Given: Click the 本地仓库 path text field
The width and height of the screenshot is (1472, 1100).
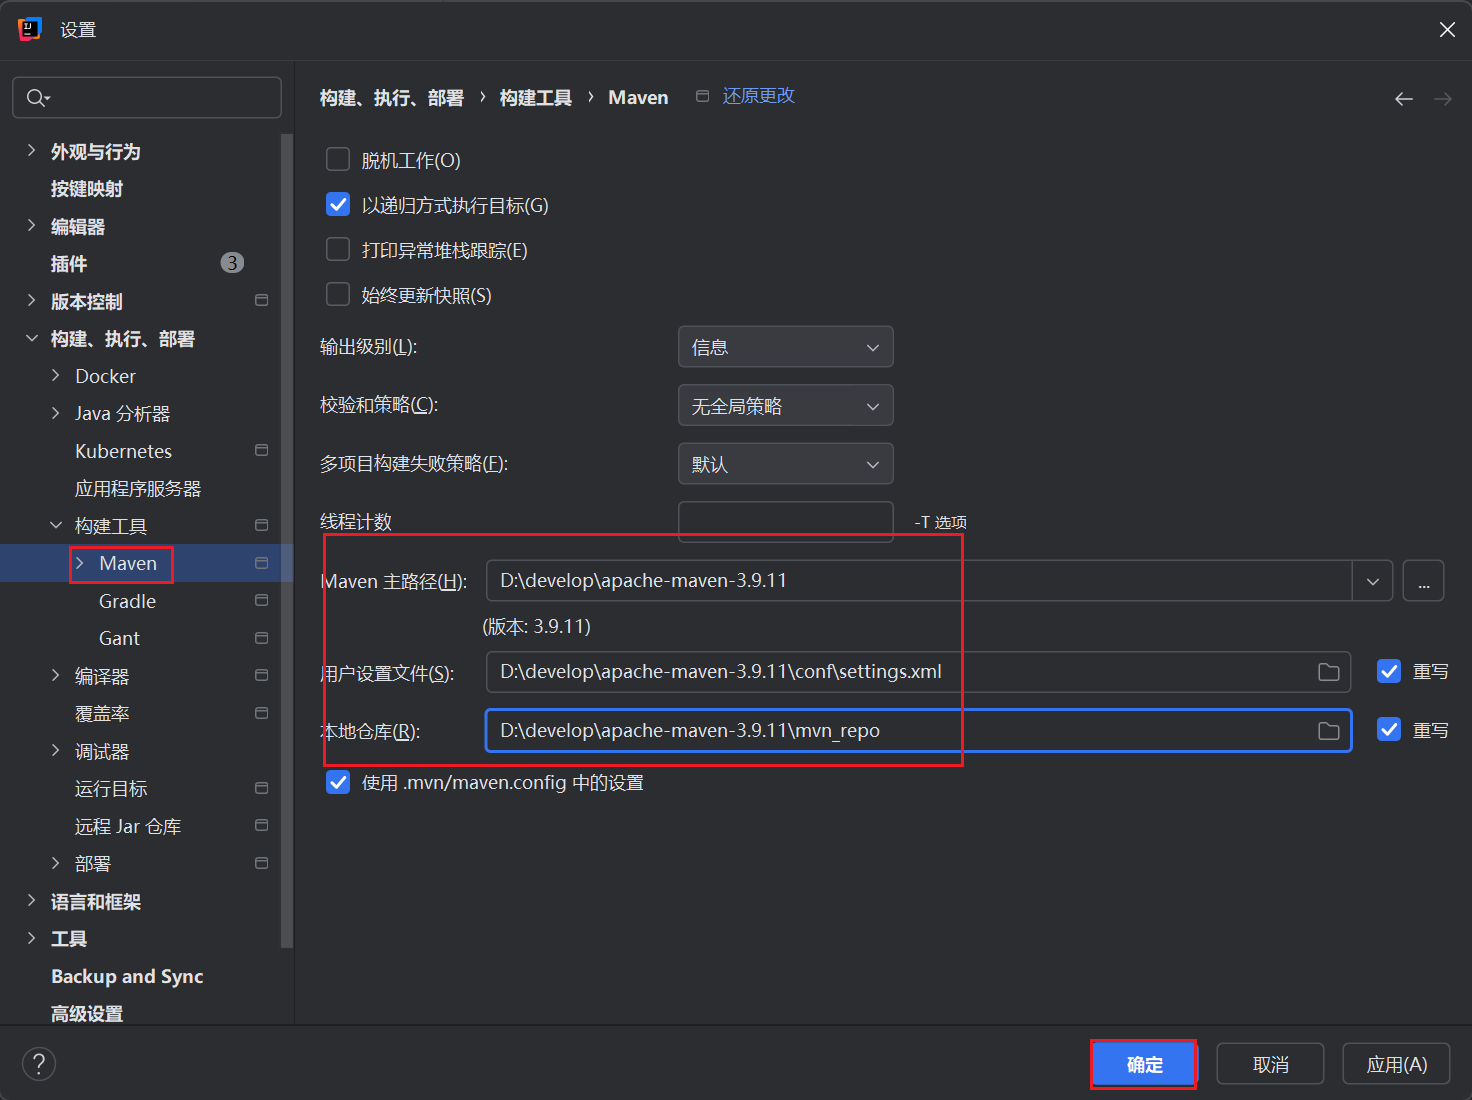Looking at the screenshot, I should [918, 731].
